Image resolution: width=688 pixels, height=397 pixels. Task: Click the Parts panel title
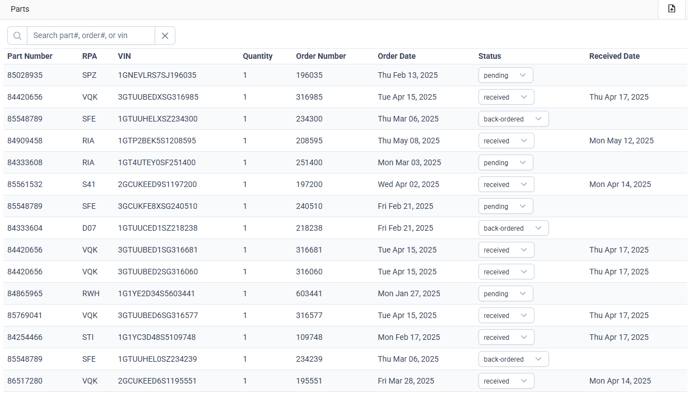20,9
